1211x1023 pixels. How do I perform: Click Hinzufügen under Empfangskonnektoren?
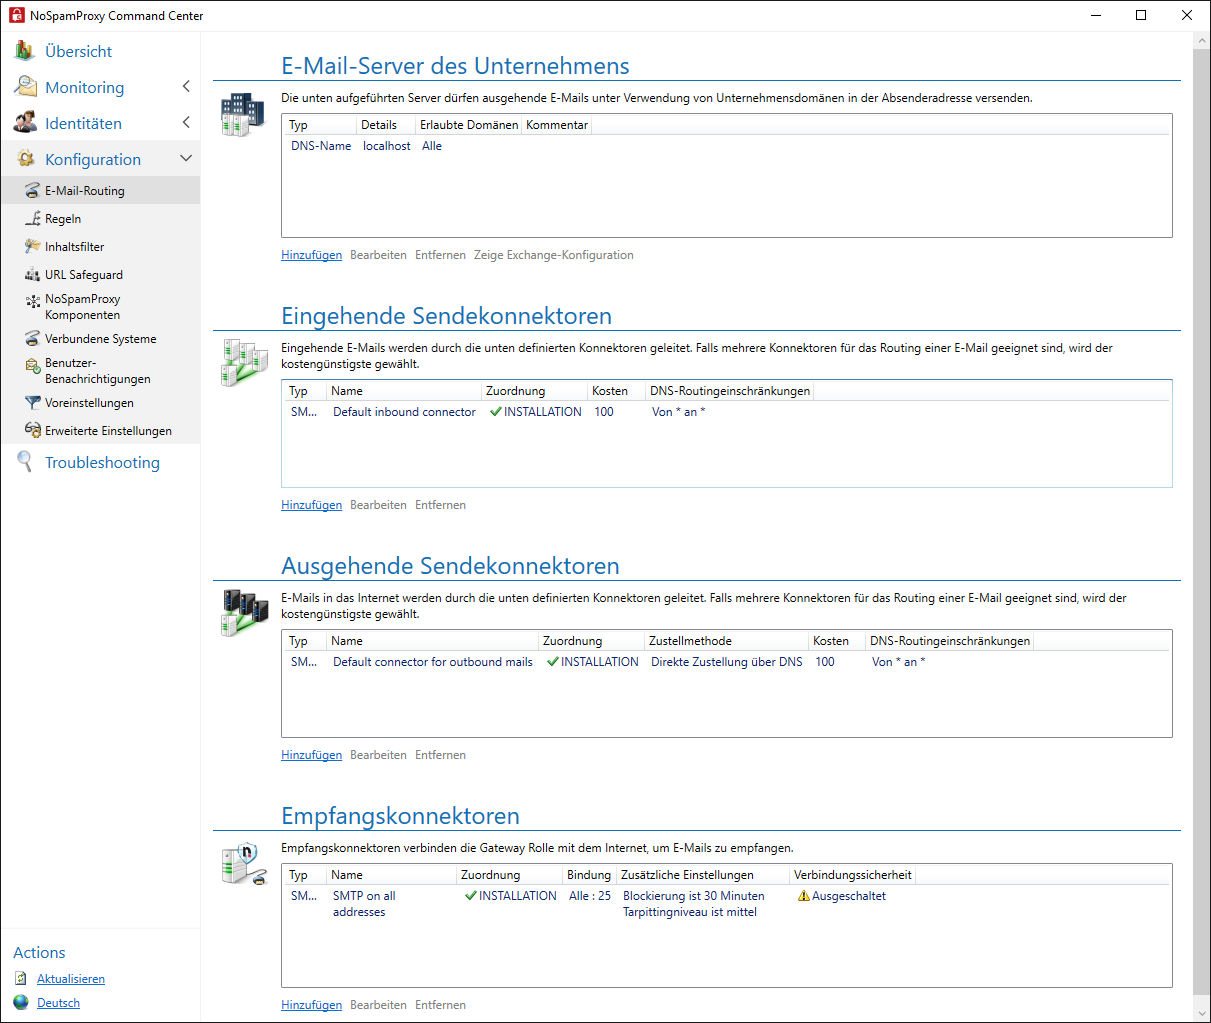311,1005
